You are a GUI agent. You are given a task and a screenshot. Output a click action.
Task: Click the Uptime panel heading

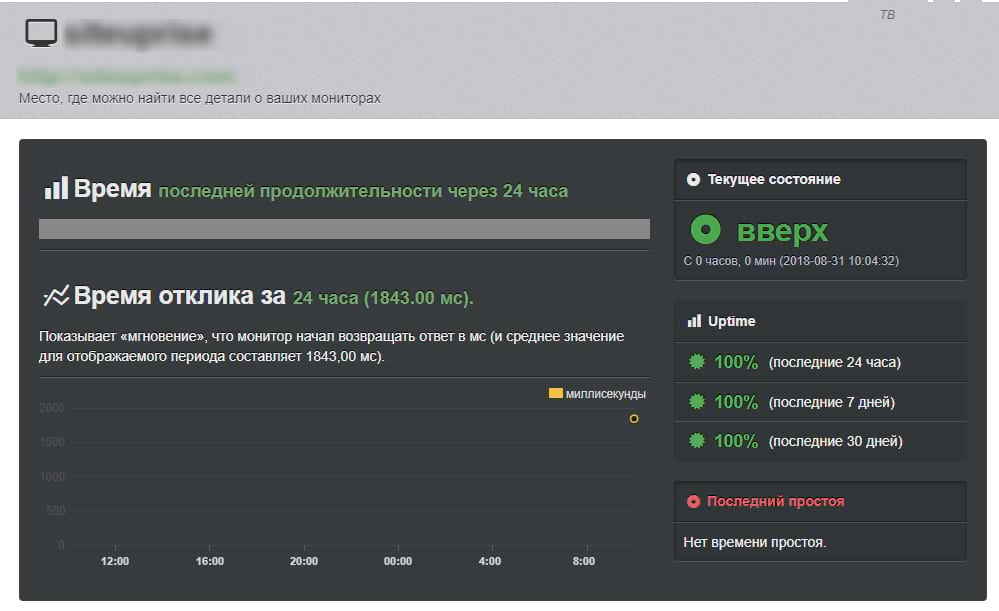[731, 321]
